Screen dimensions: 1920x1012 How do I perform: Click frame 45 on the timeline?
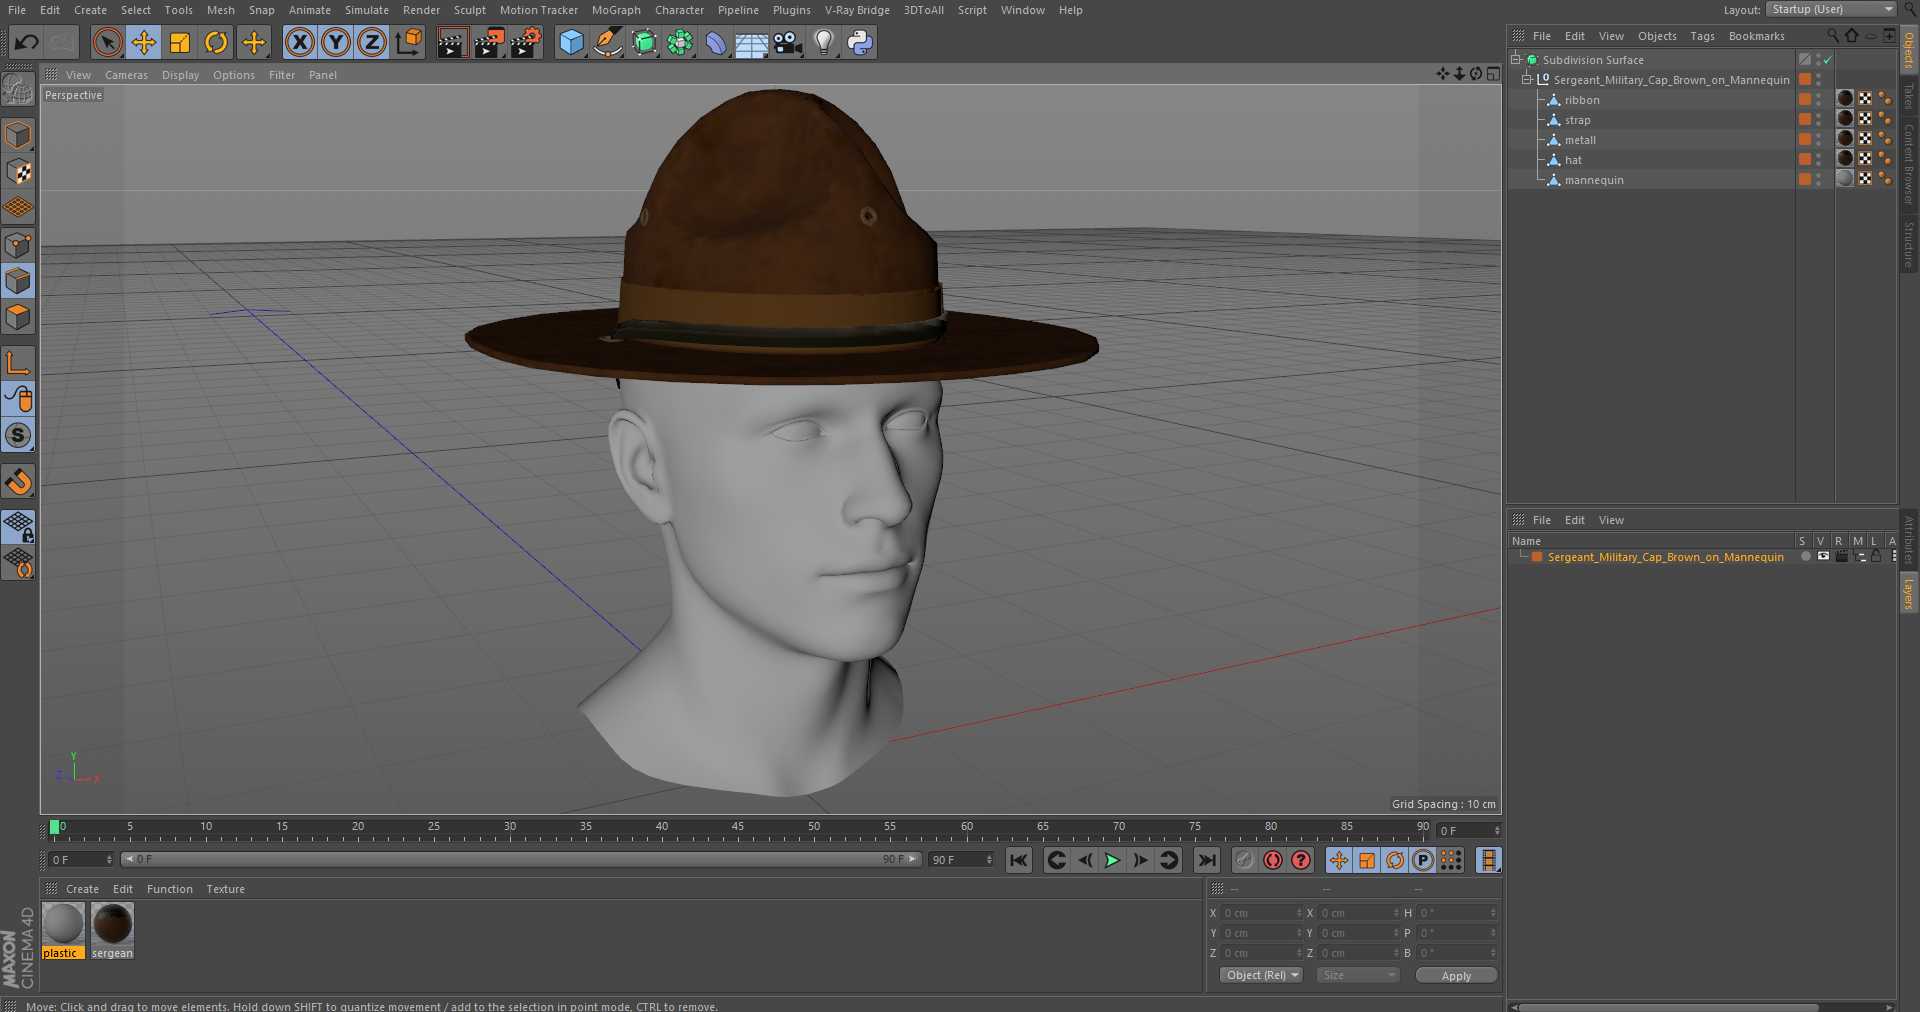click(738, 828)
